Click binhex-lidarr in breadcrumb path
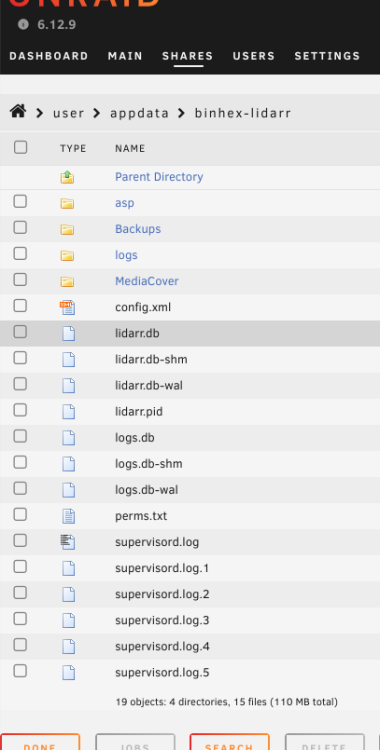 (243, 113)
